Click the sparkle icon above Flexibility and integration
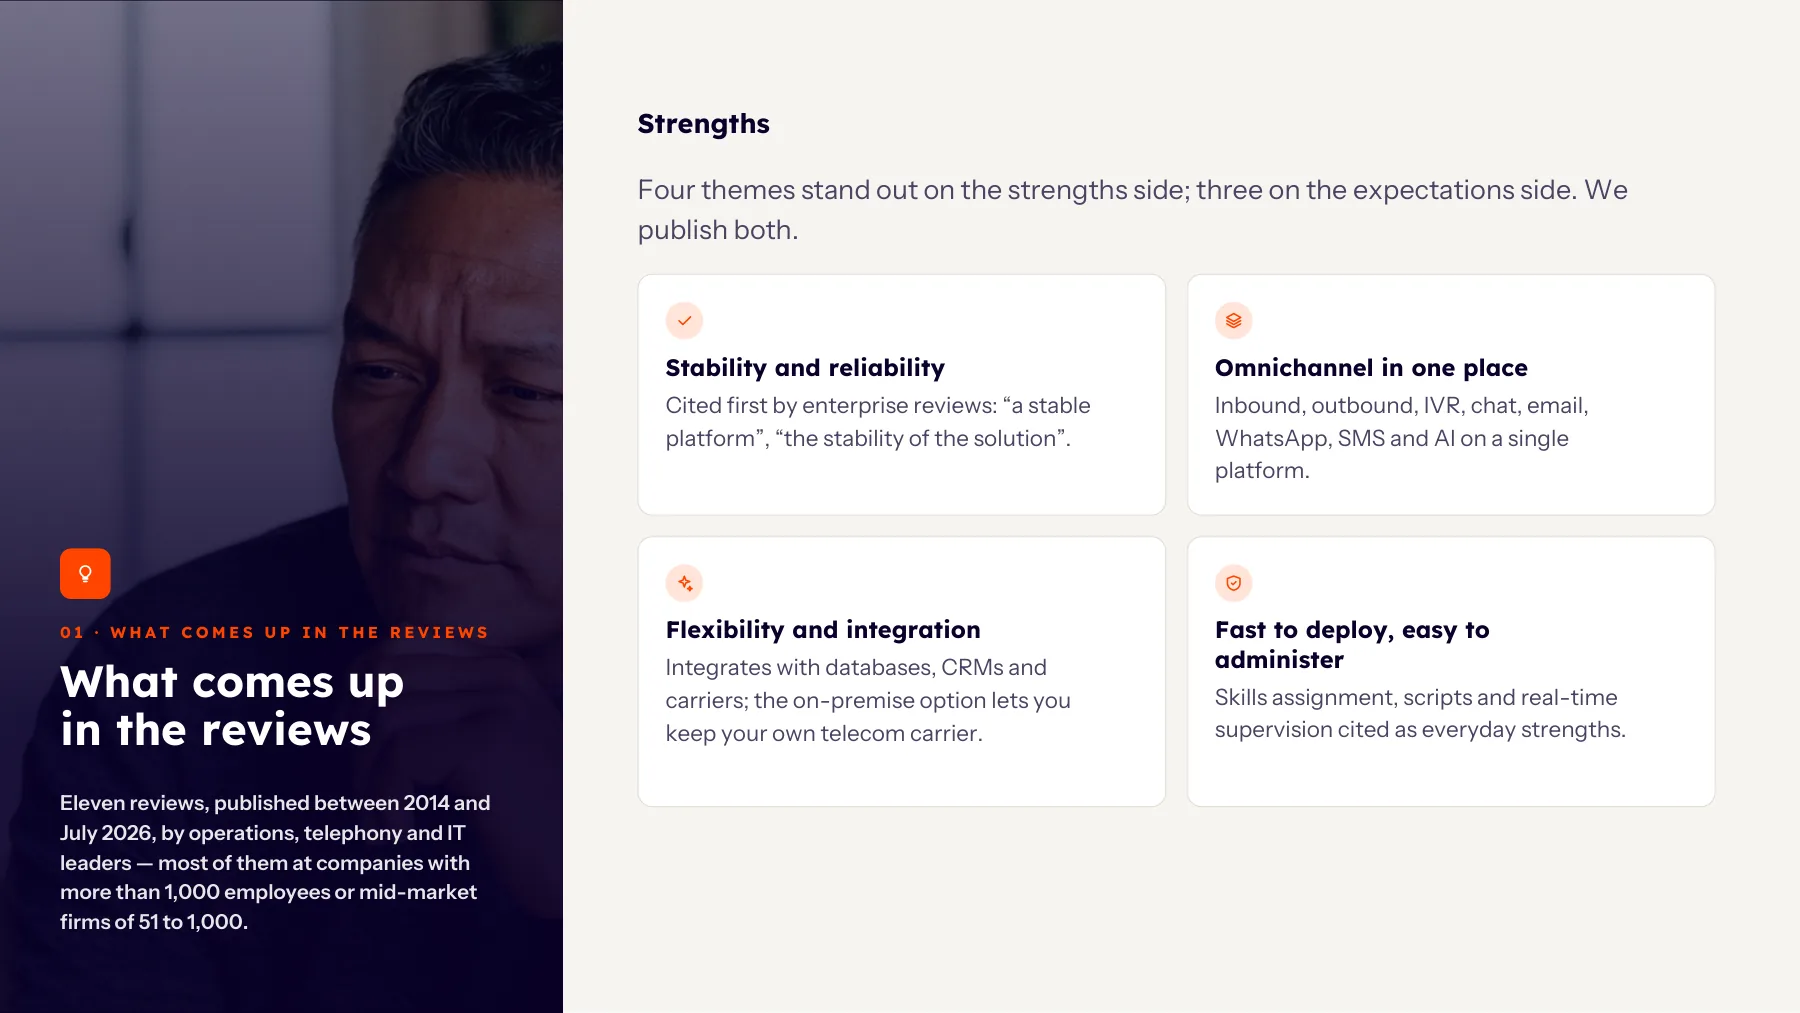 tap(684, 583)
